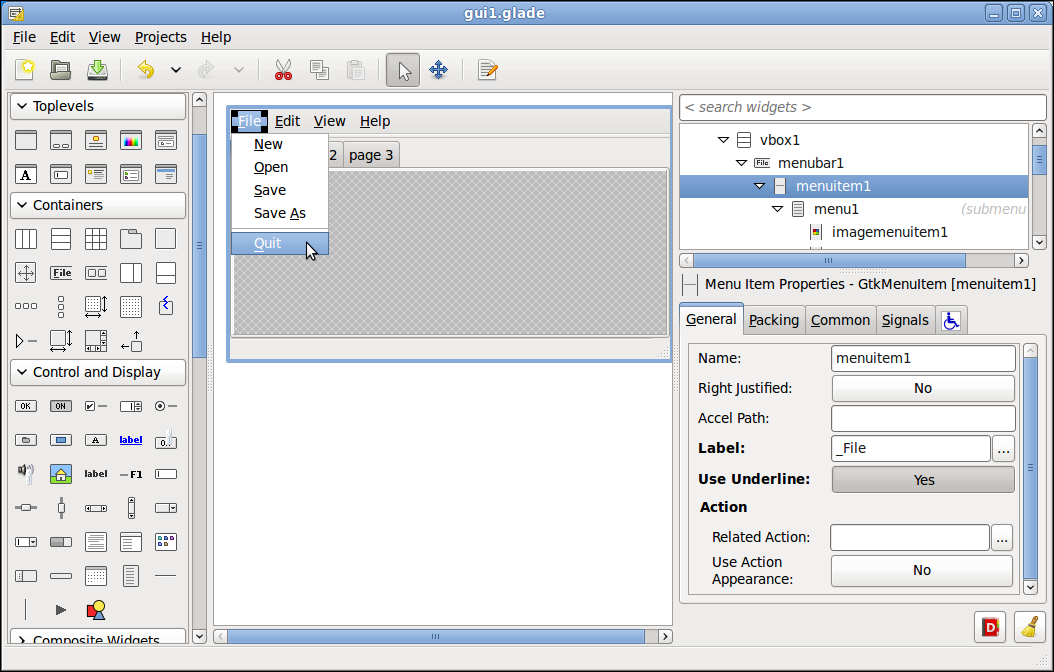1054x672 pixels.
Task: Switch to the Signals properties tab
Action: point(905,320)
